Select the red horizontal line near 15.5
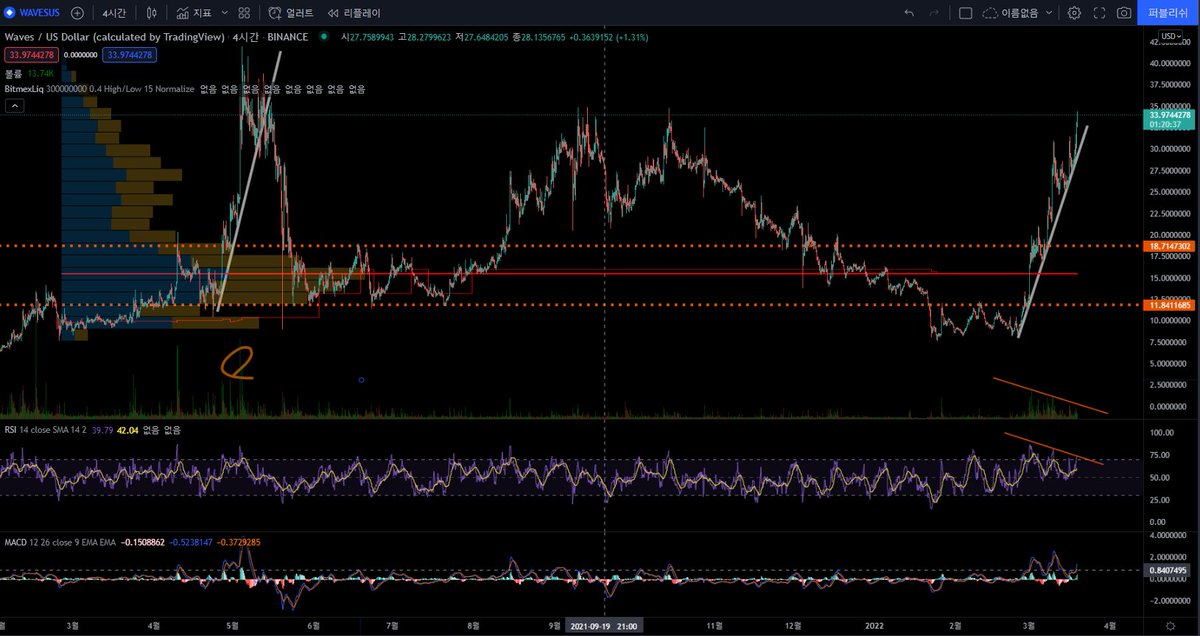 [569, 273]
